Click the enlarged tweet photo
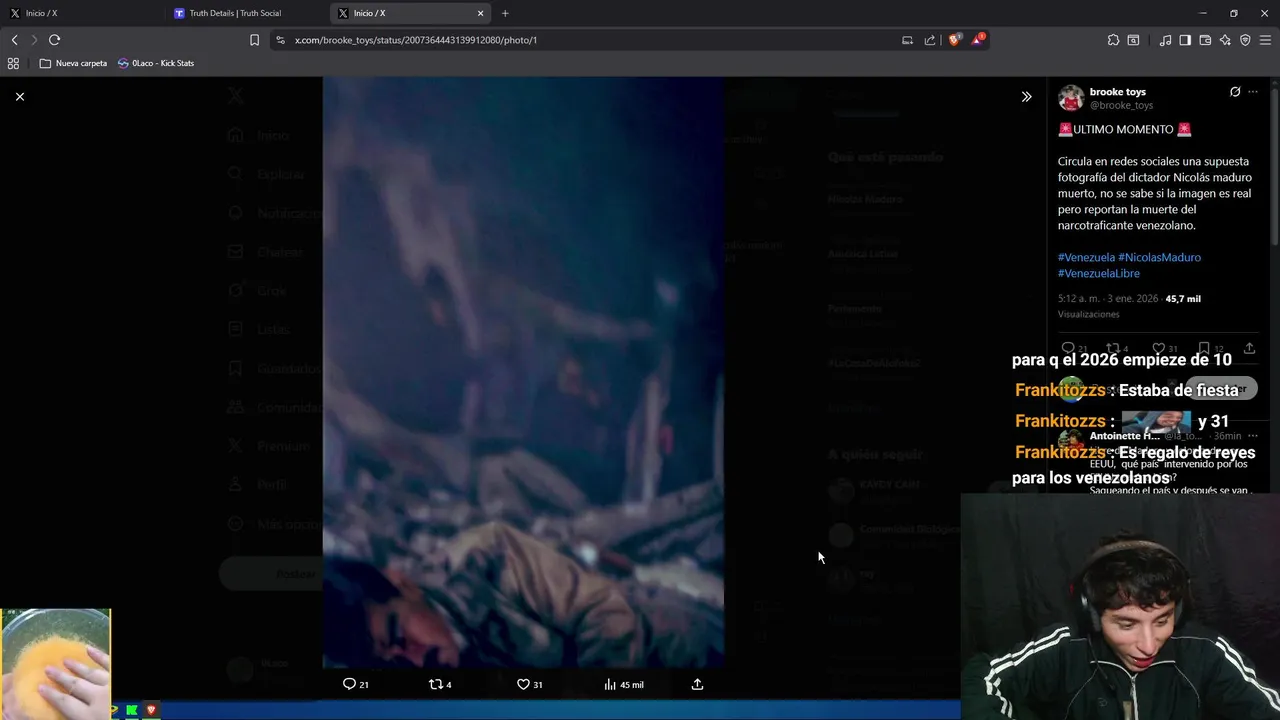Screen dimensions: 1280x720 click(x=523, y=372)
